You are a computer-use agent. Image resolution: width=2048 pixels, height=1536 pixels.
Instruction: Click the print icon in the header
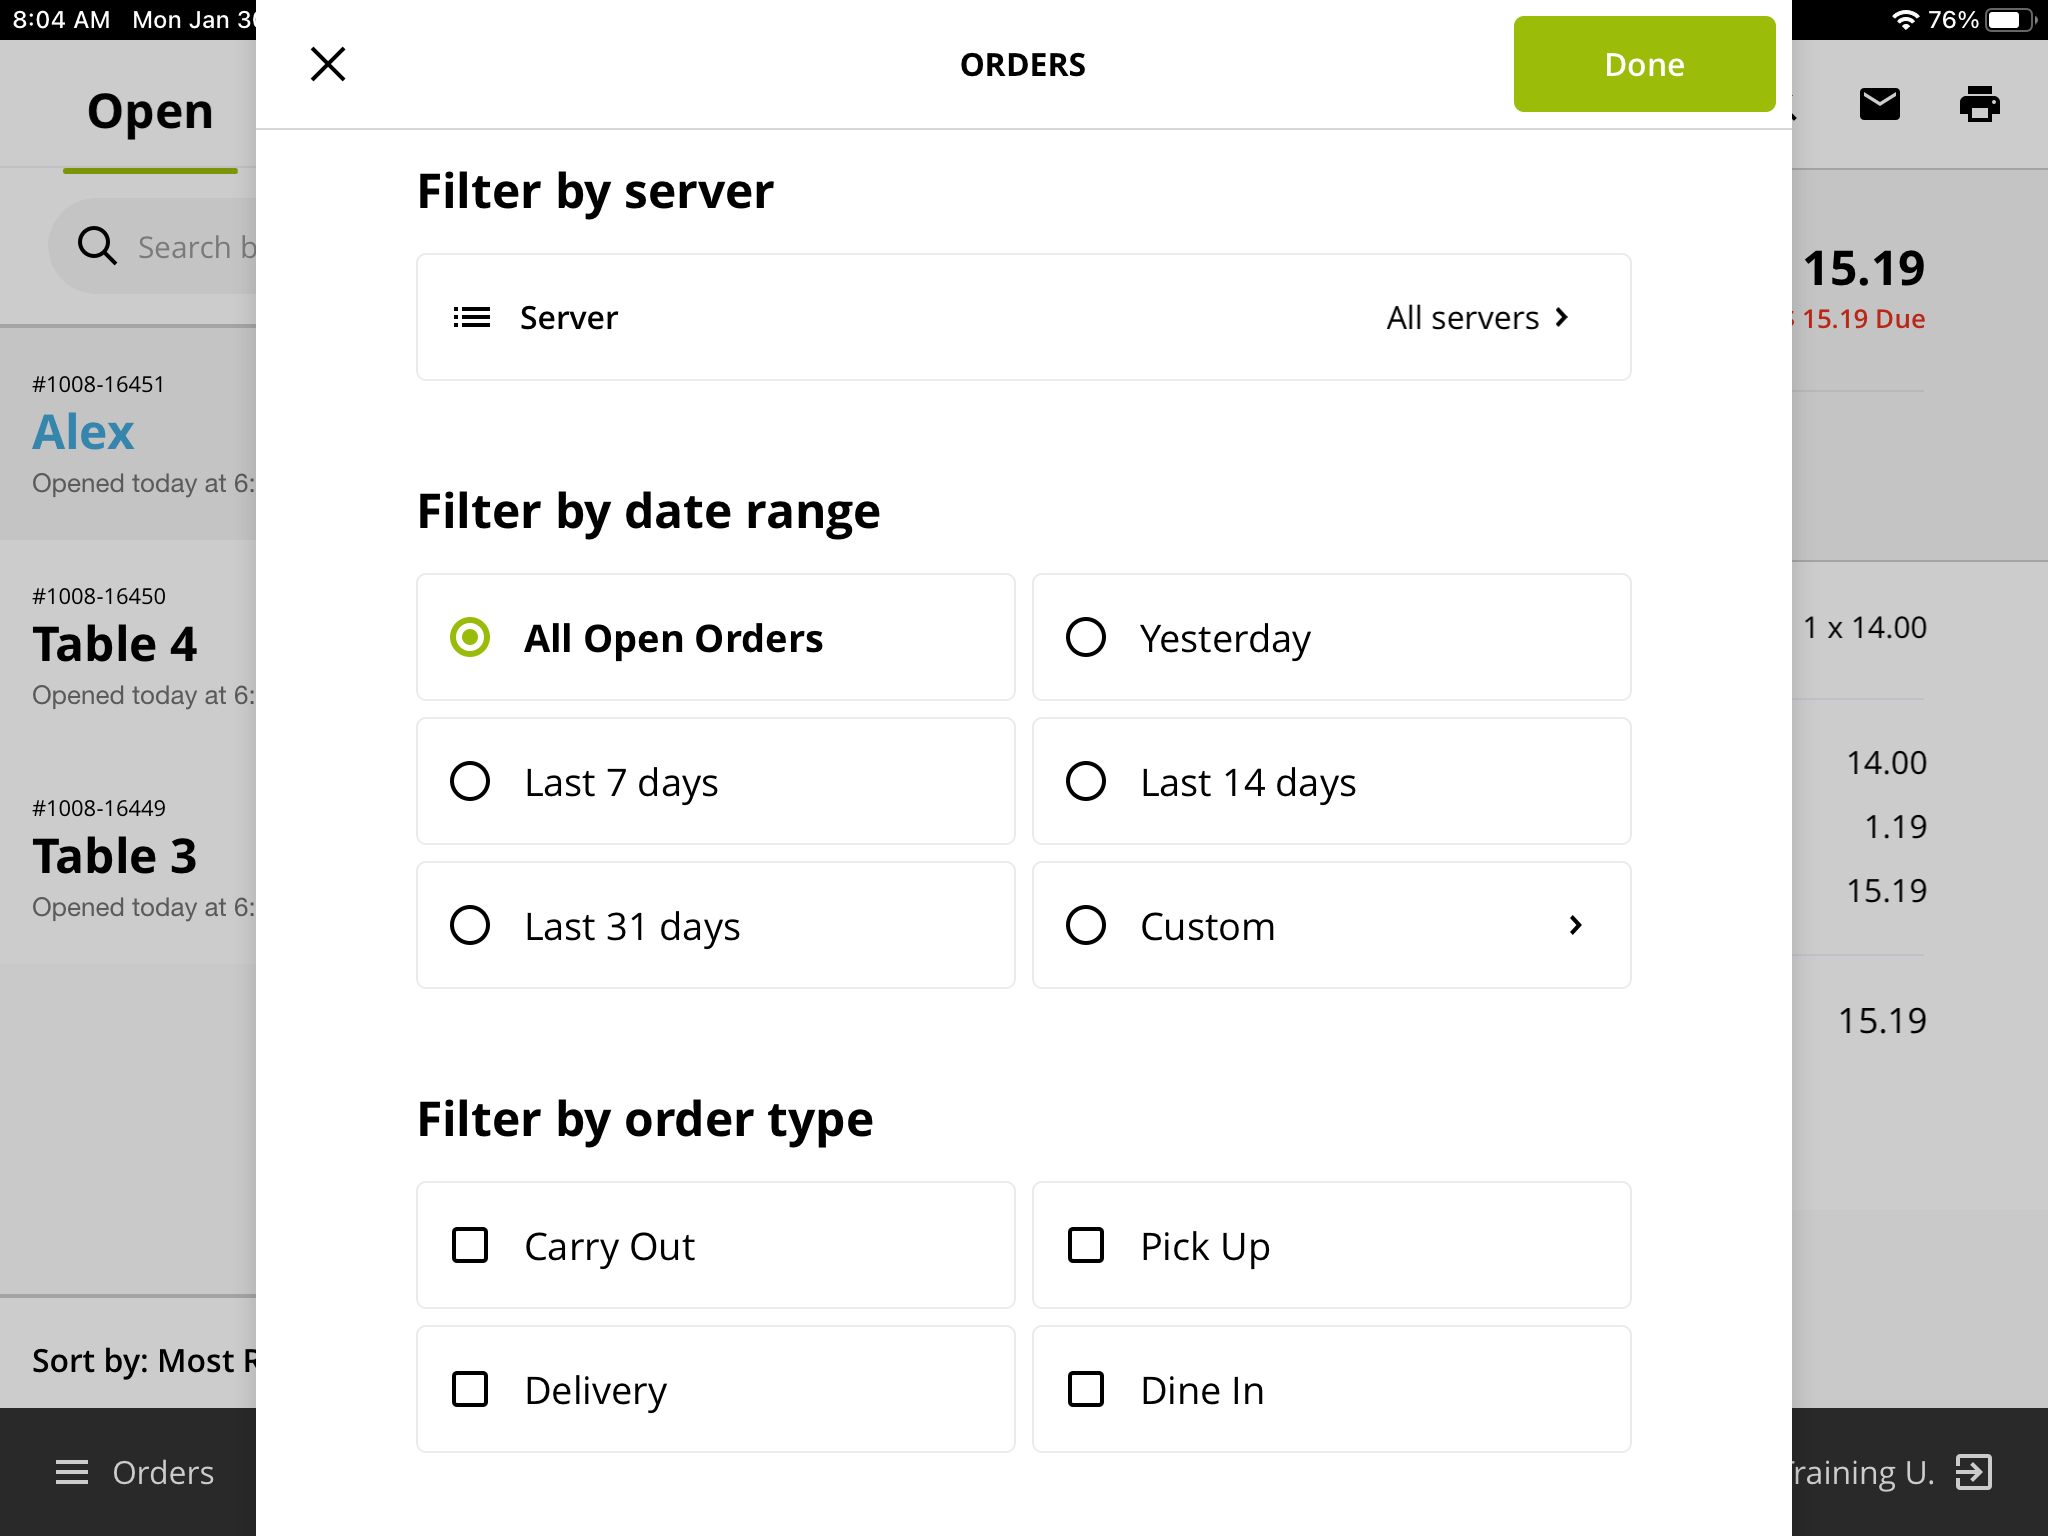[x=1981, y=104]
